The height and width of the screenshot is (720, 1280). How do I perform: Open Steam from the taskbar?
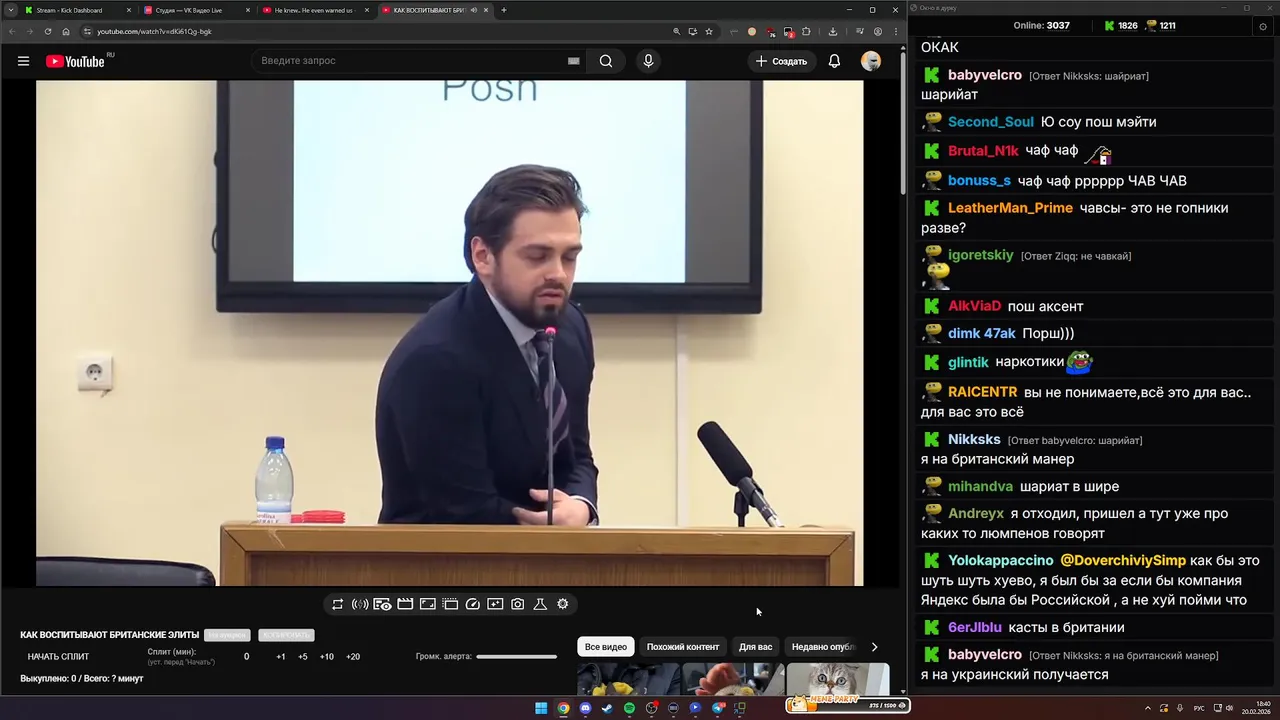tap(607, 708)
